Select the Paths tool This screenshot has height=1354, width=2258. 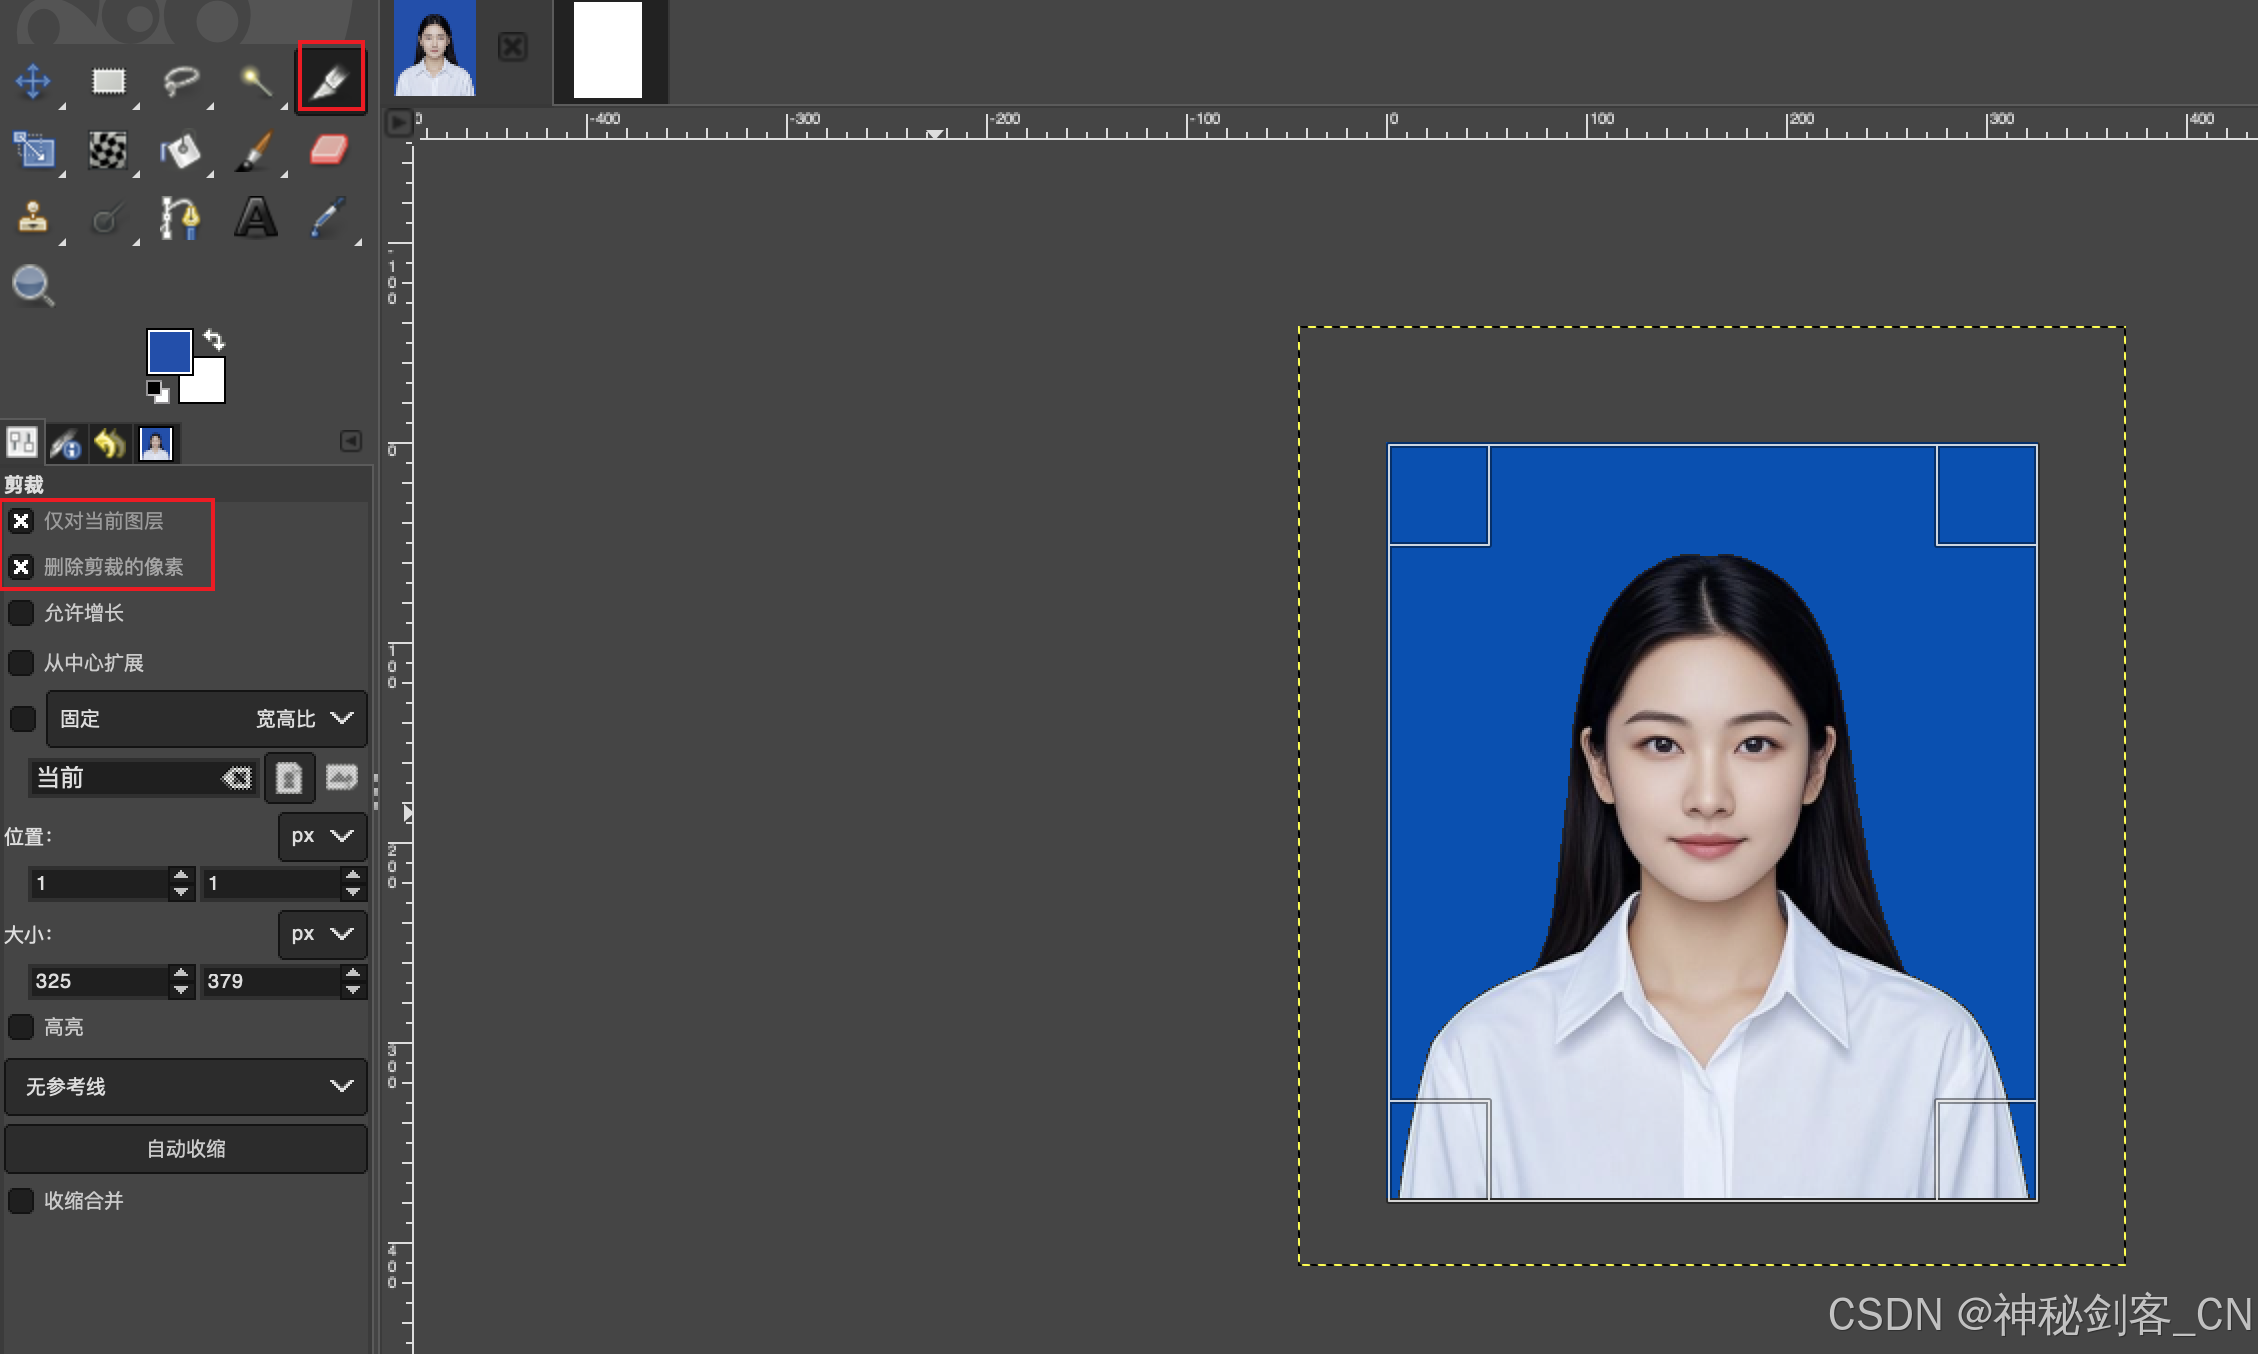[180, 217]
